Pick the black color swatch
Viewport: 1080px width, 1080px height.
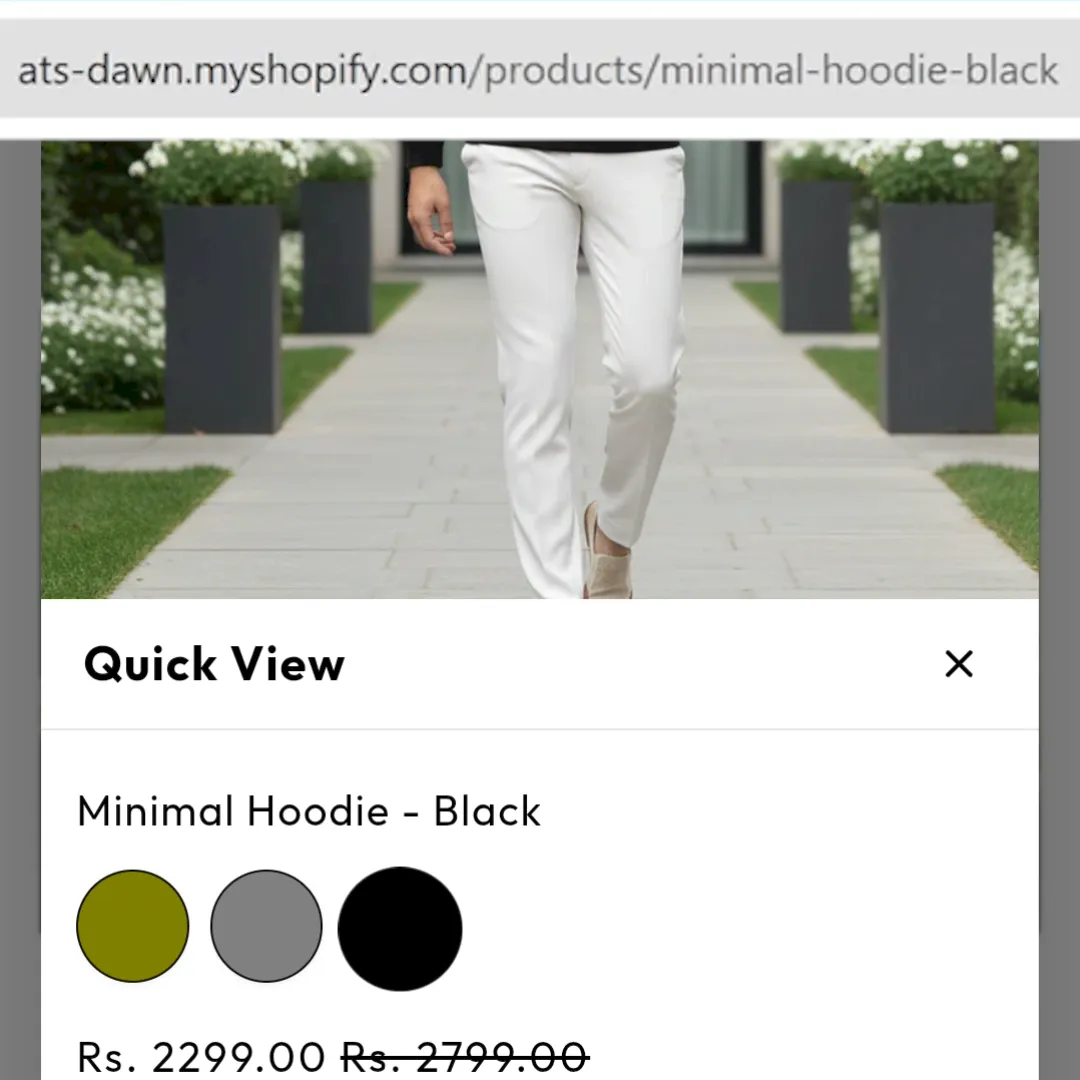(x=399, y=928)
